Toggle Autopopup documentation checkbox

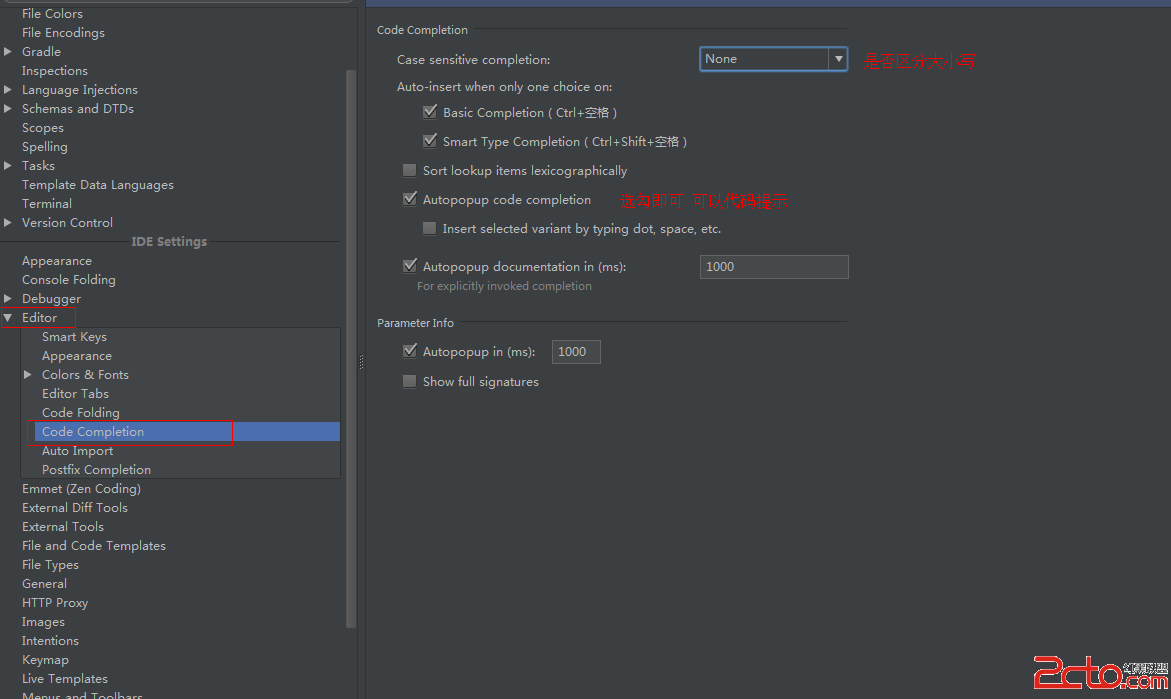click(x=410, y=267)
